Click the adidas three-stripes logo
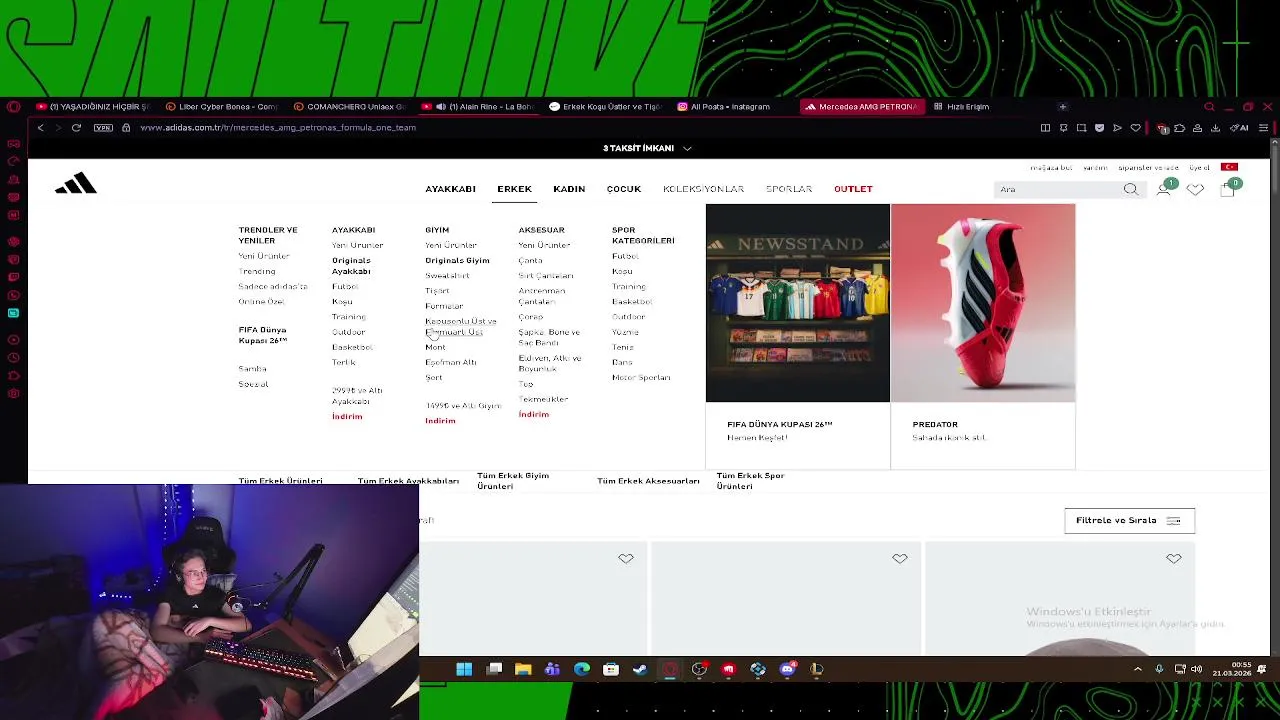Image resolution: width=1280 pixels, height=720 pixels. tap(76, 183)
